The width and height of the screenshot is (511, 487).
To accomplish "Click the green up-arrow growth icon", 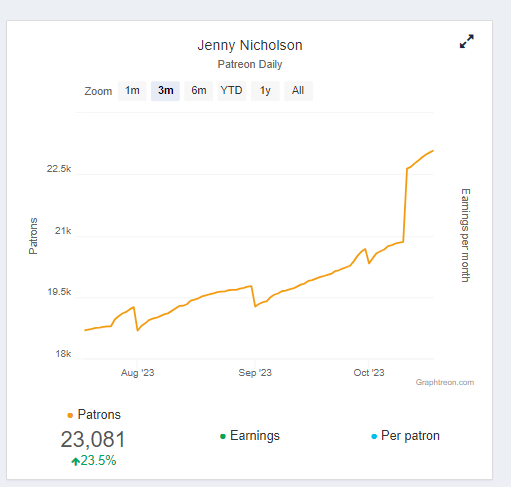I will tap(75, 461).
